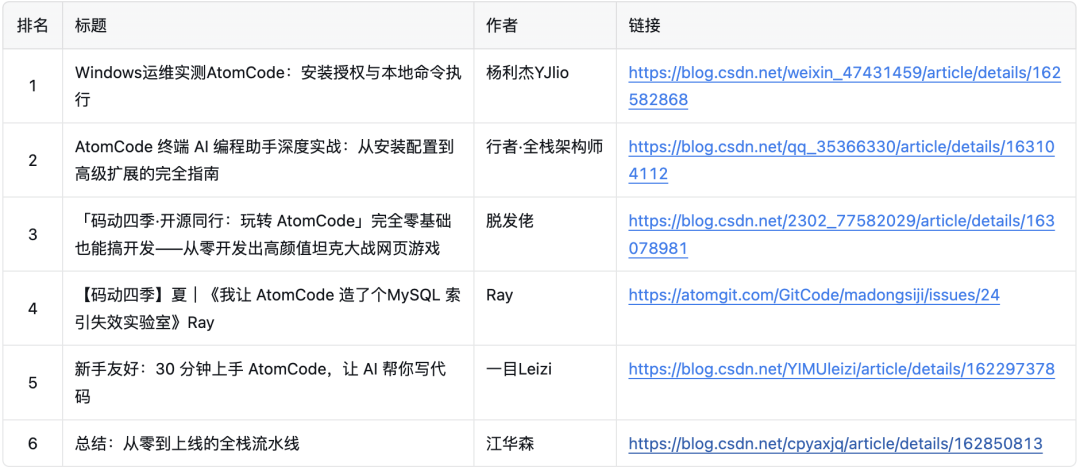Click rank number 1 cell
The image size is (1080, 471).
coord(32,86)
